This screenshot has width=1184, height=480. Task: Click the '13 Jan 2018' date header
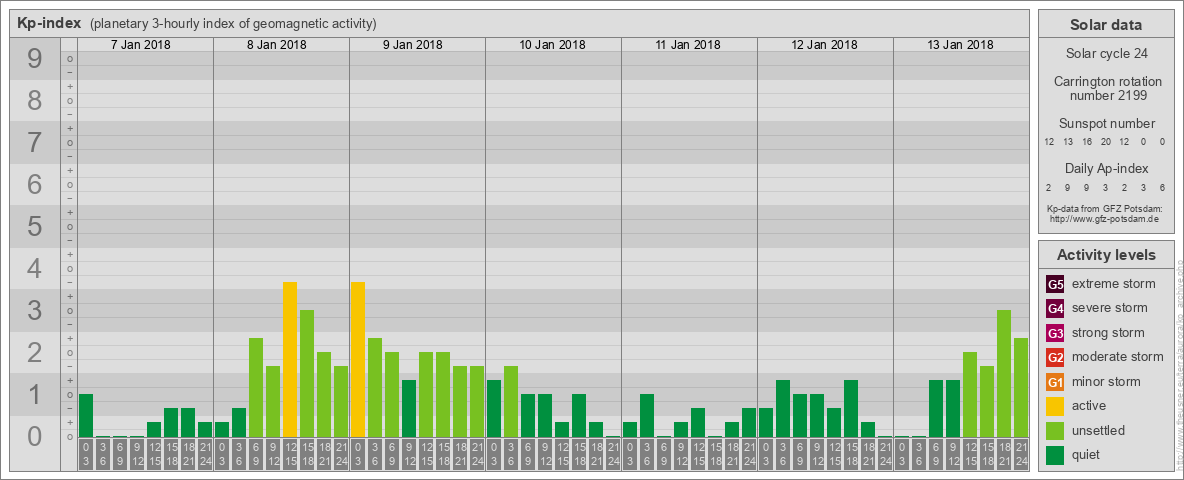coord(960,45)
